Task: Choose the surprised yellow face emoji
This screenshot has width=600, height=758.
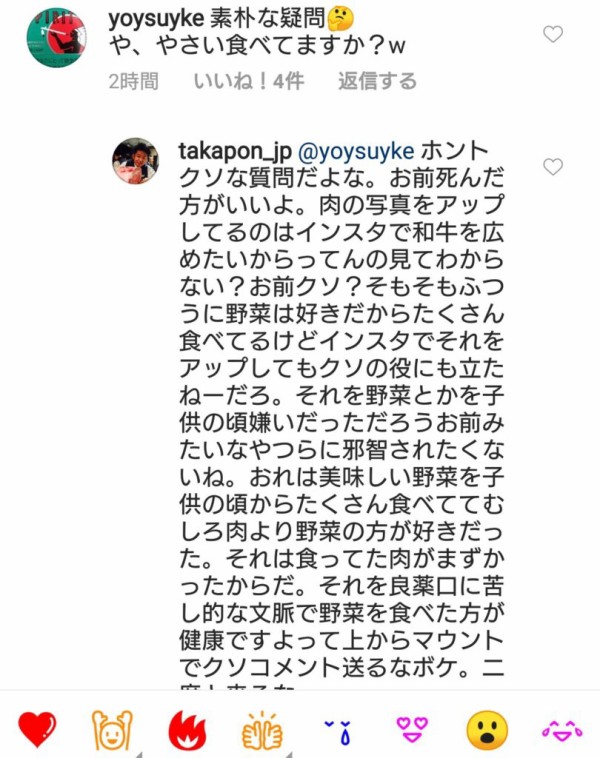Action: [x=487, y=730]
